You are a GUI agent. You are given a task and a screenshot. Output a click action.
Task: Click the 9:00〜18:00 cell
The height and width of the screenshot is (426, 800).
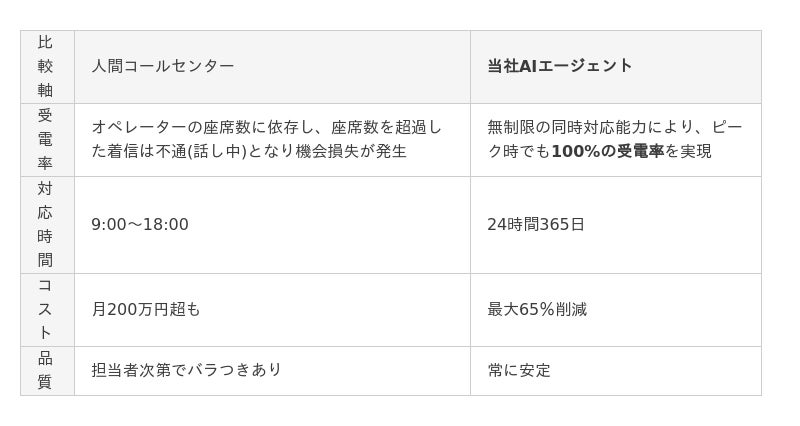point(272,225)
